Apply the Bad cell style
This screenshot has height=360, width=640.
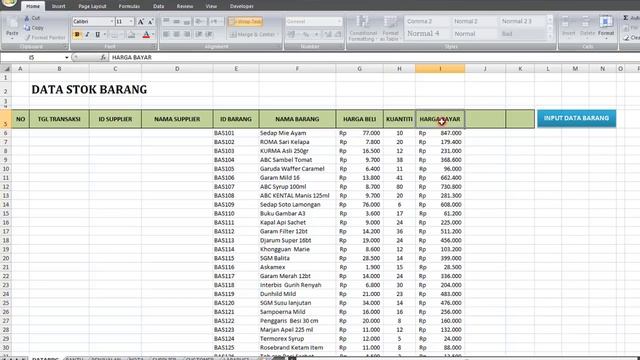[522, 34]
